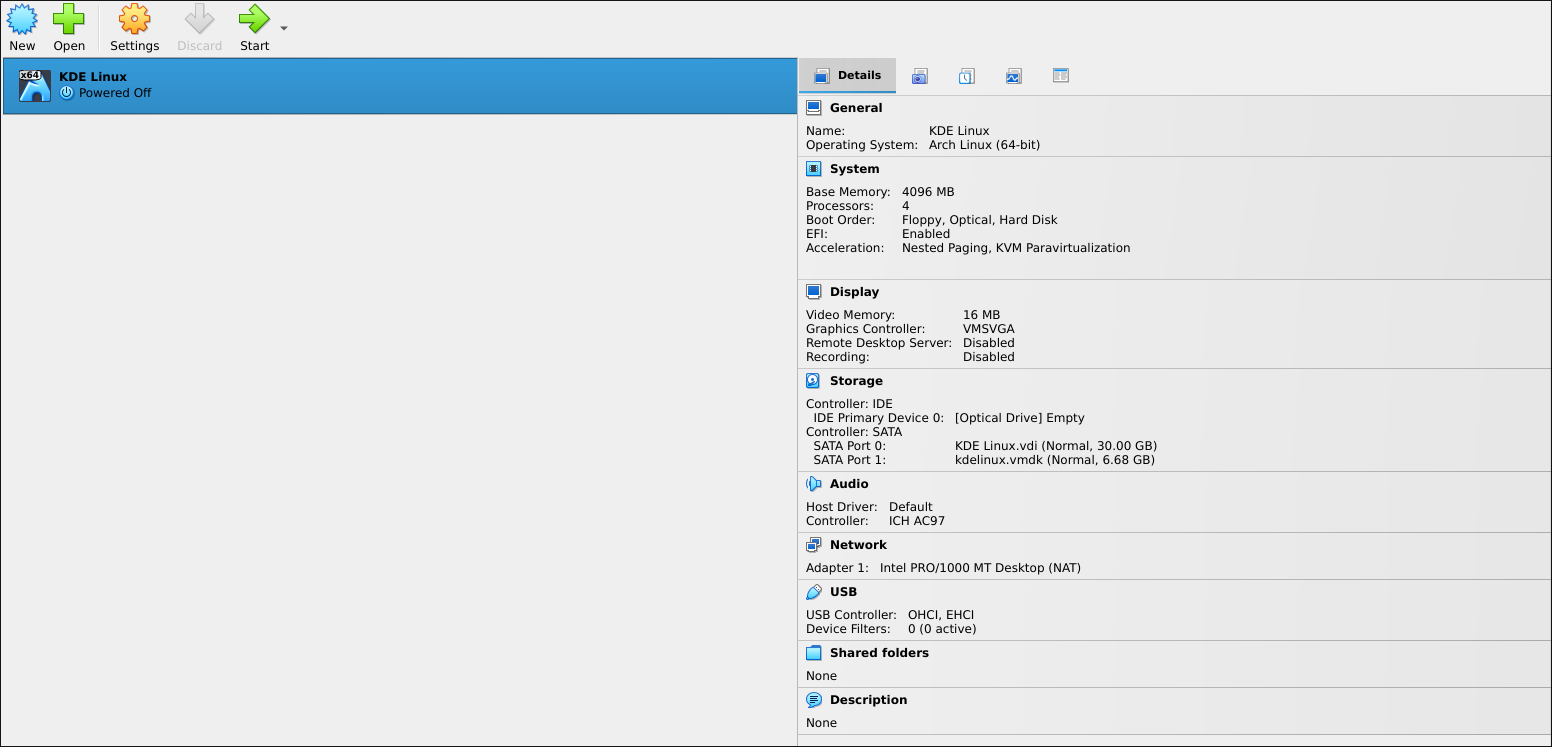Open the Logs tab clock icon
Viewport: 1552px width, 747px height.
[966, 76]
